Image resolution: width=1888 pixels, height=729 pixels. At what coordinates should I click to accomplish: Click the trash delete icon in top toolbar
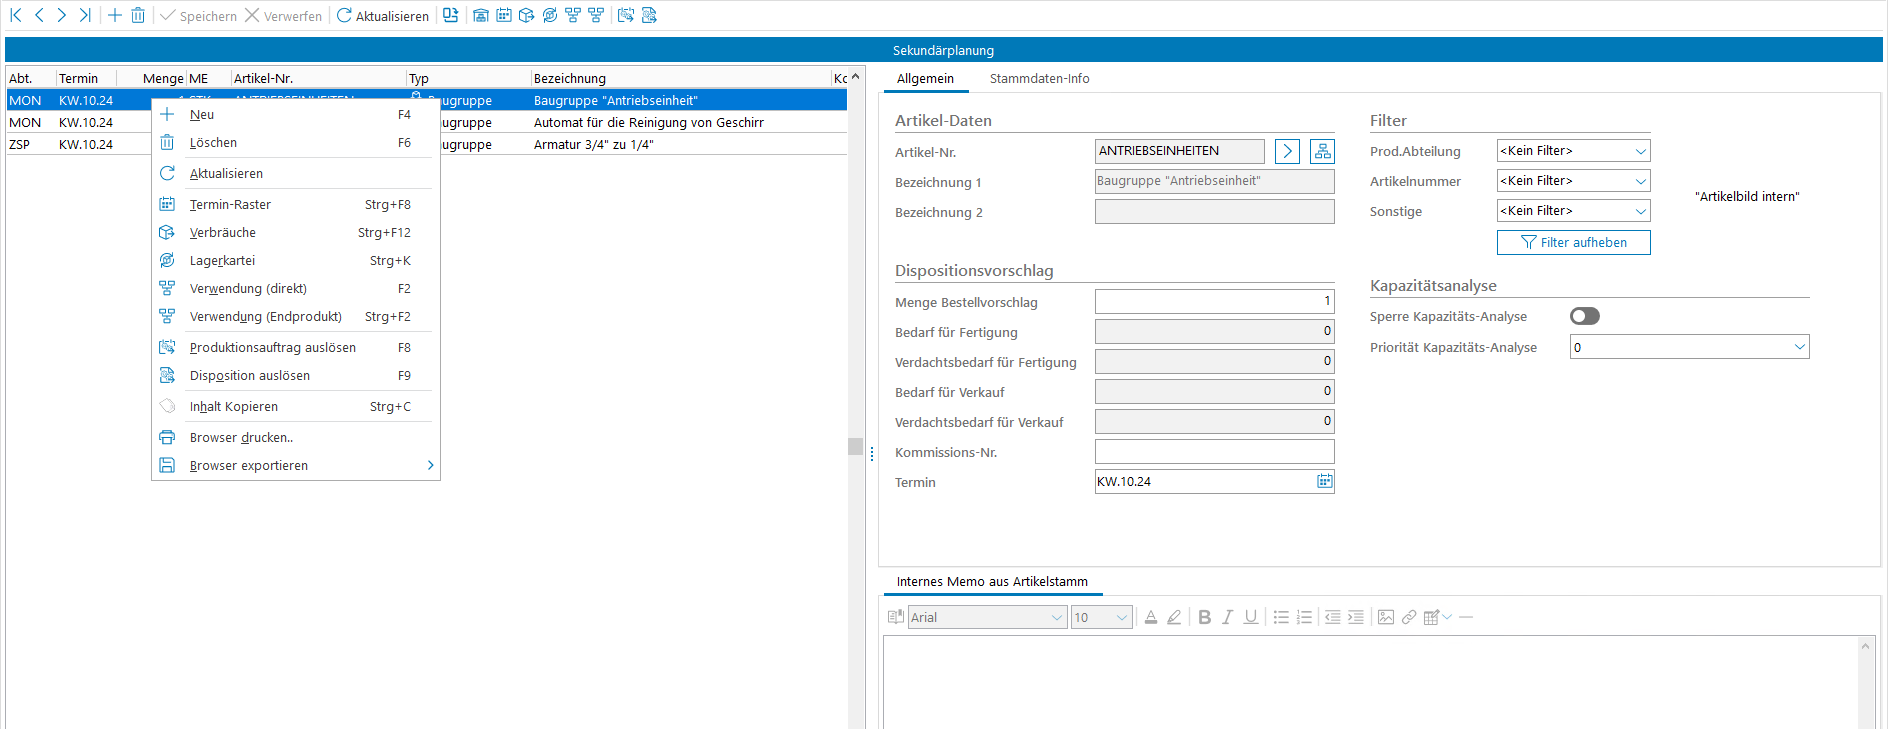pyautogui.click(x=138, y=15)
